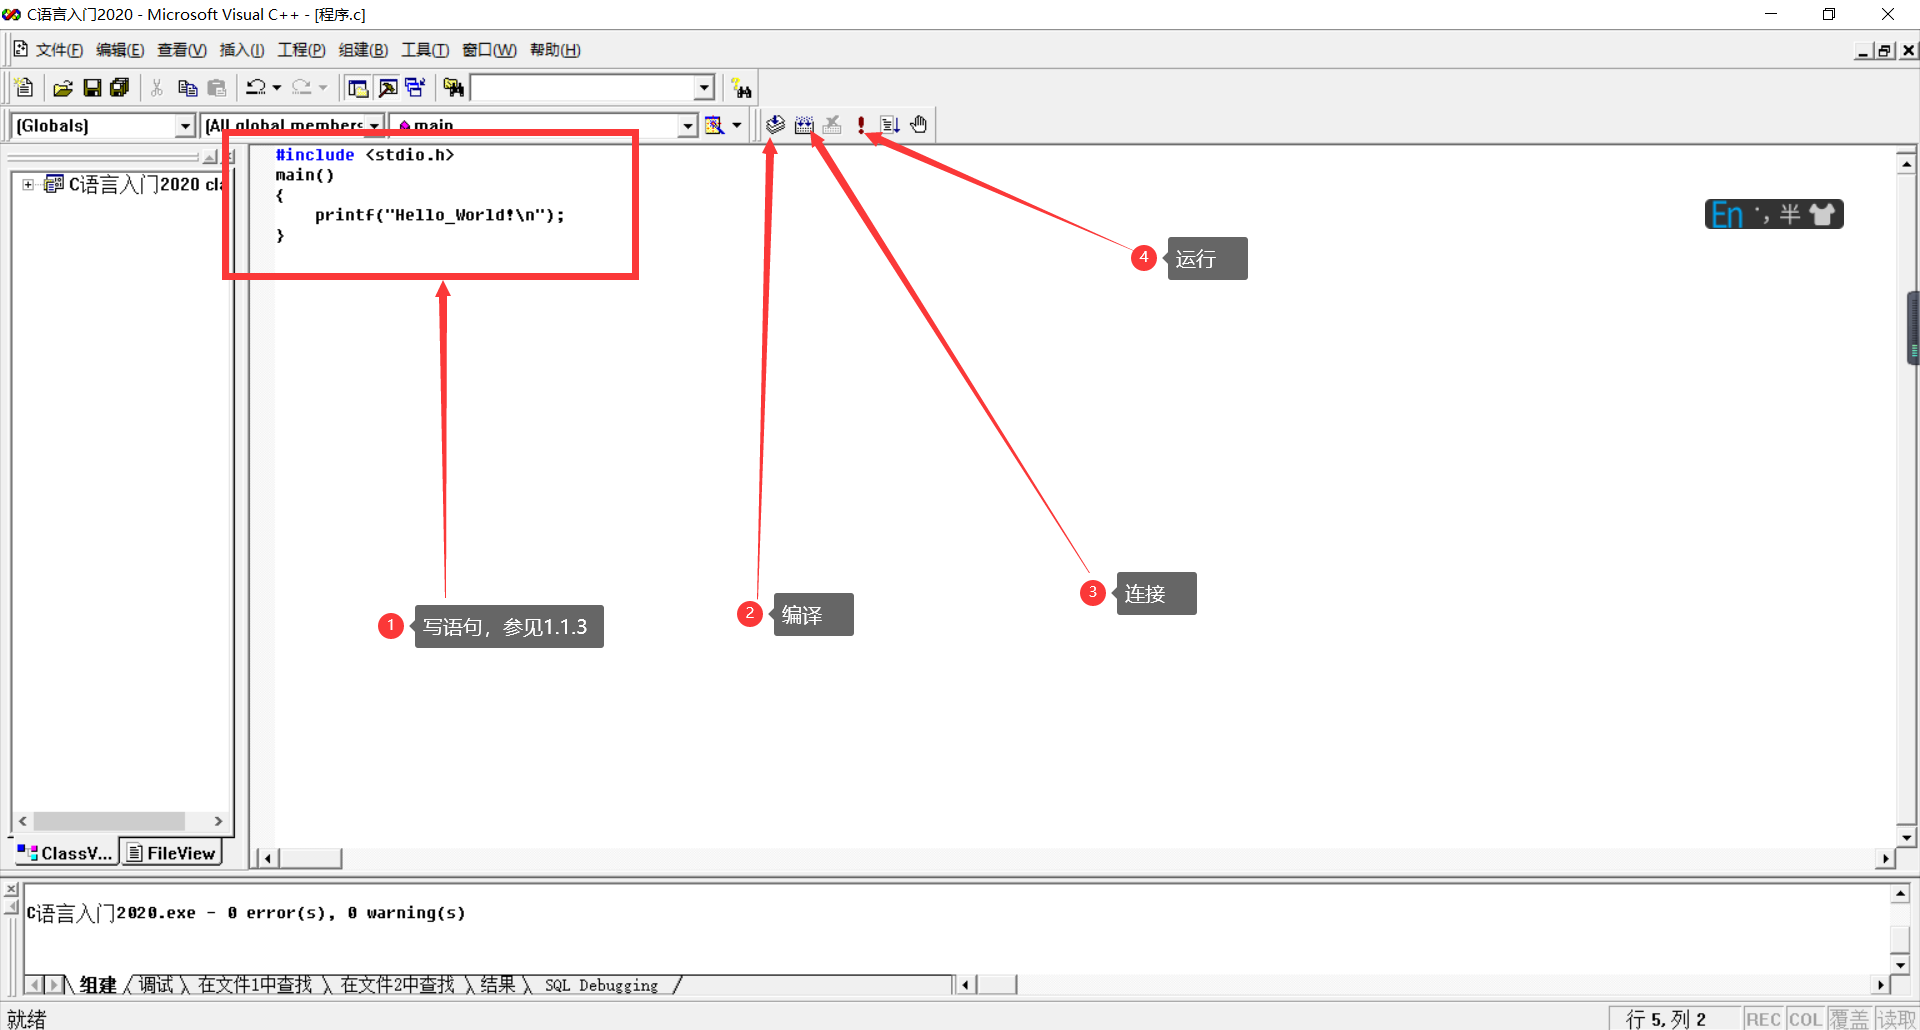This screenshot has height=1030, width=1920.
Task: Create a new text file
Action: (25, 88)
